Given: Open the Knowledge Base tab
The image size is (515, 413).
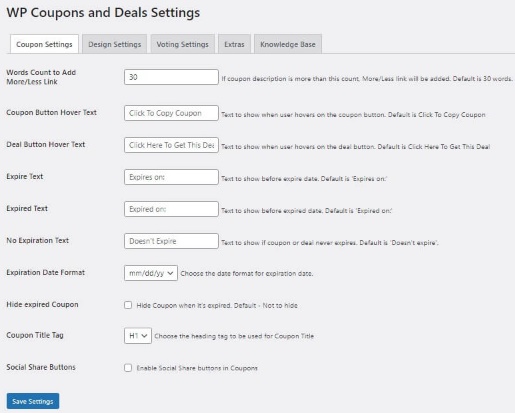Looking at the screenshot, I should pos(288,44).
